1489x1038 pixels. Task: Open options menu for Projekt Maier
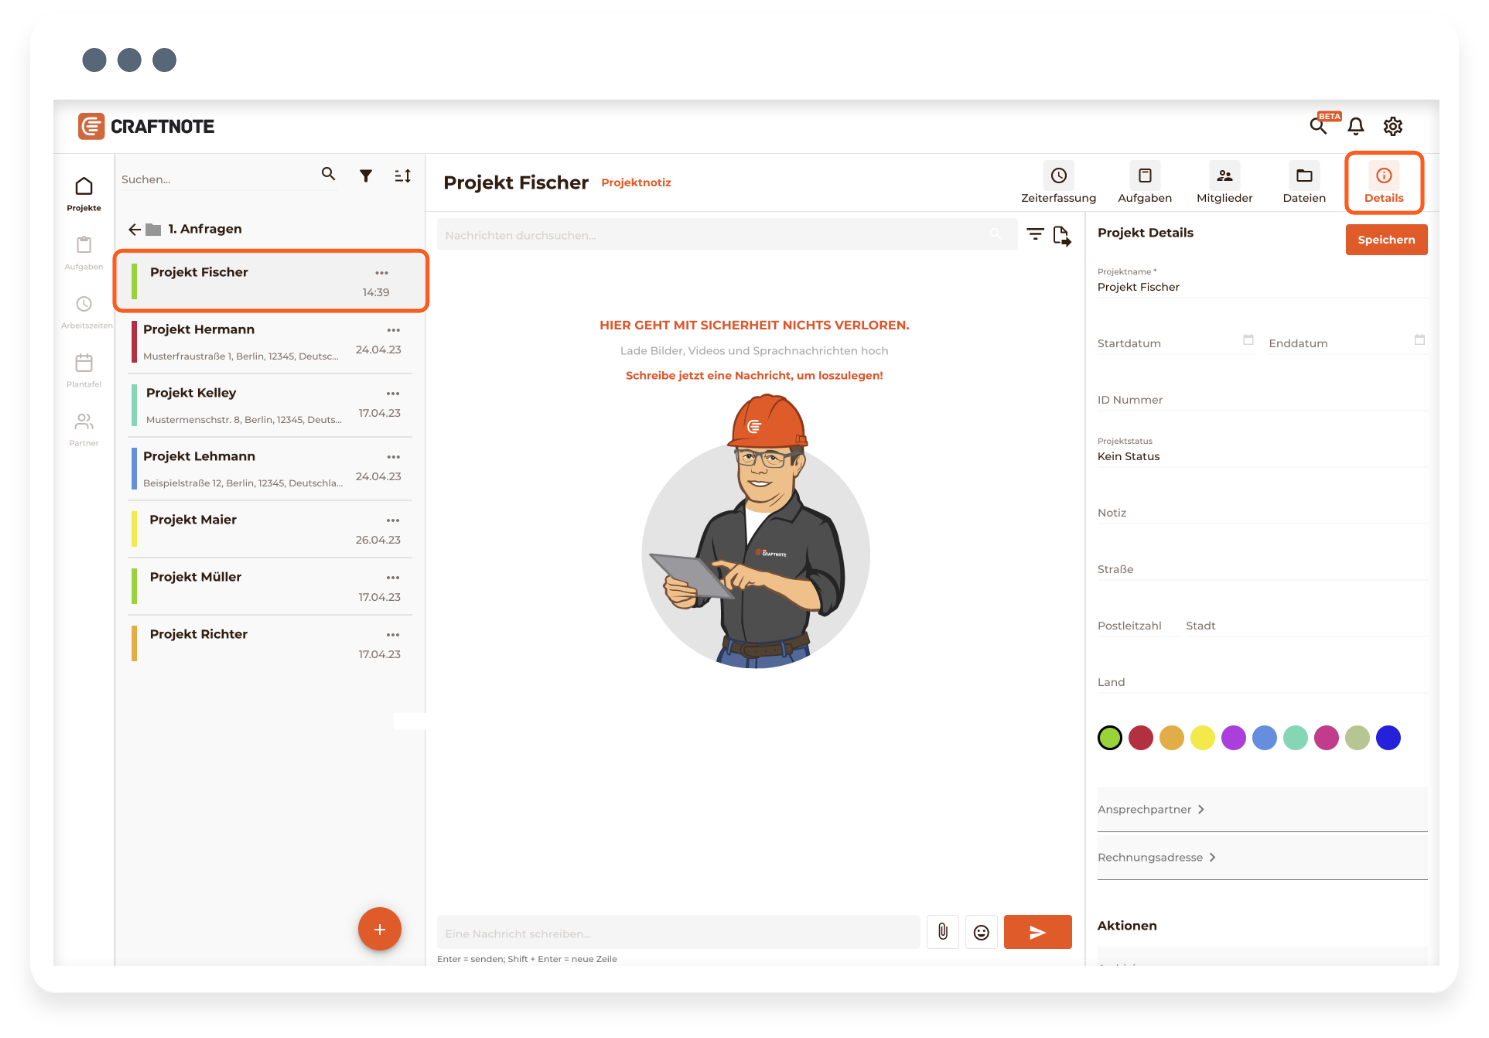(393, 521)
